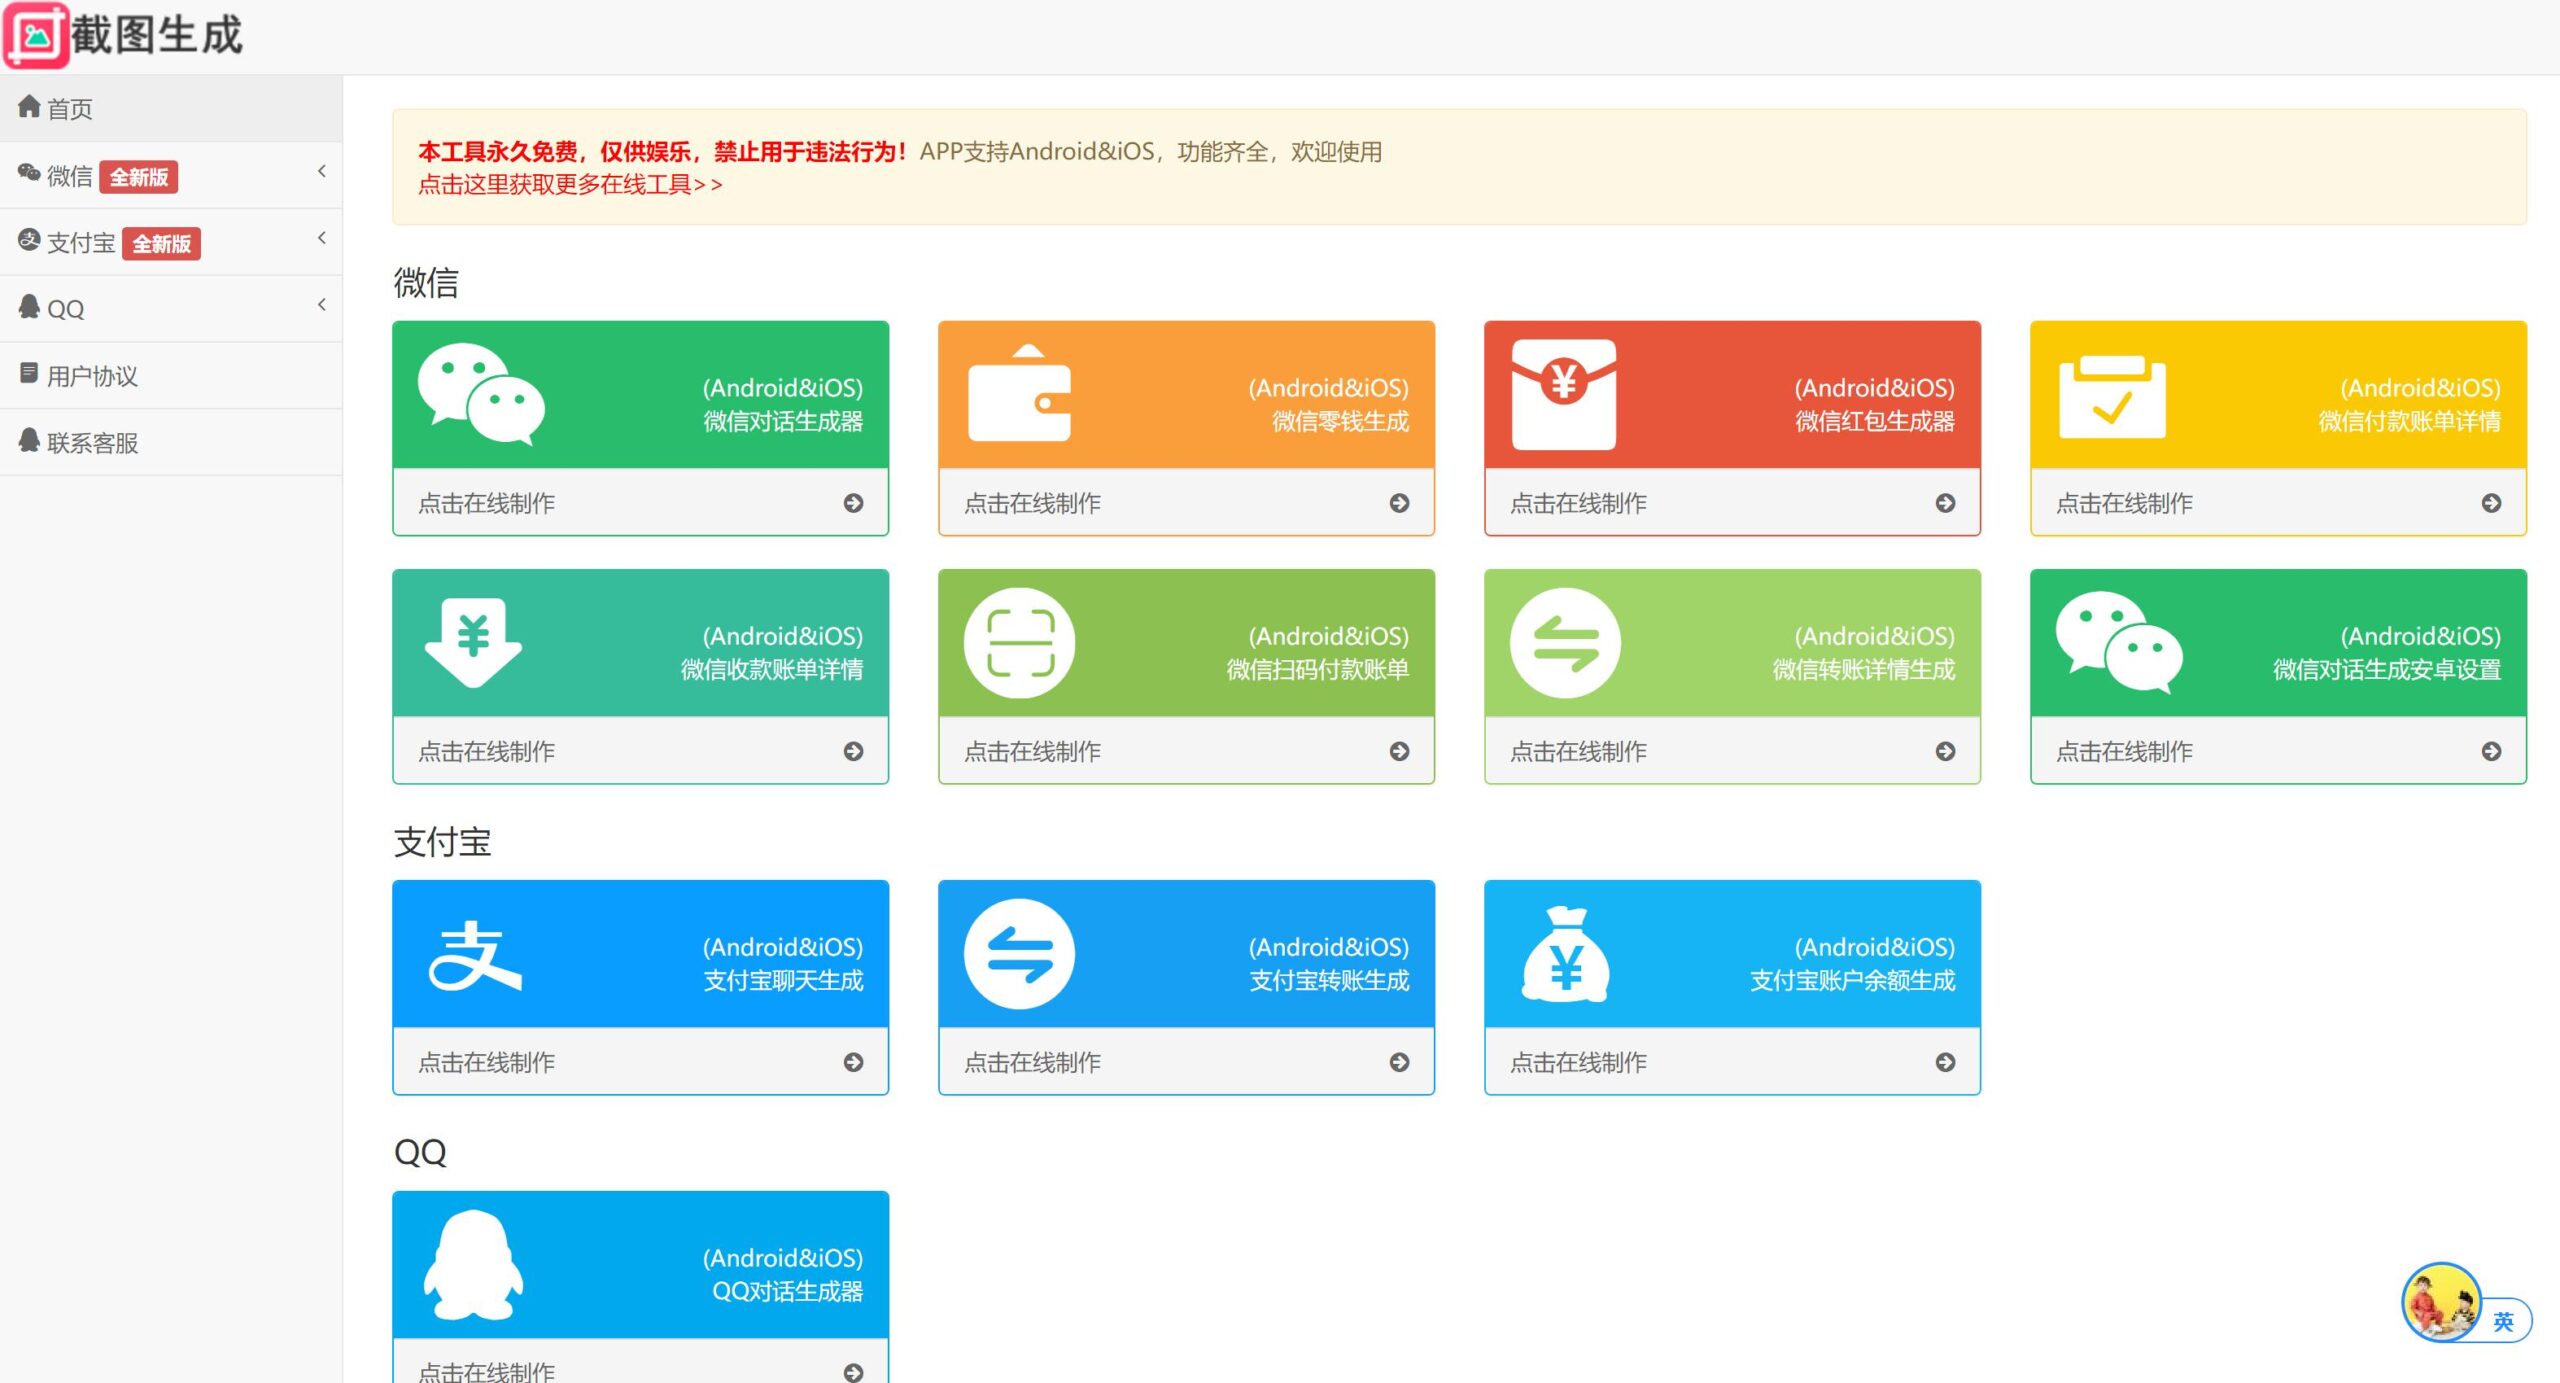Click the 微信 全新版 red badge

tap(139, 177)
